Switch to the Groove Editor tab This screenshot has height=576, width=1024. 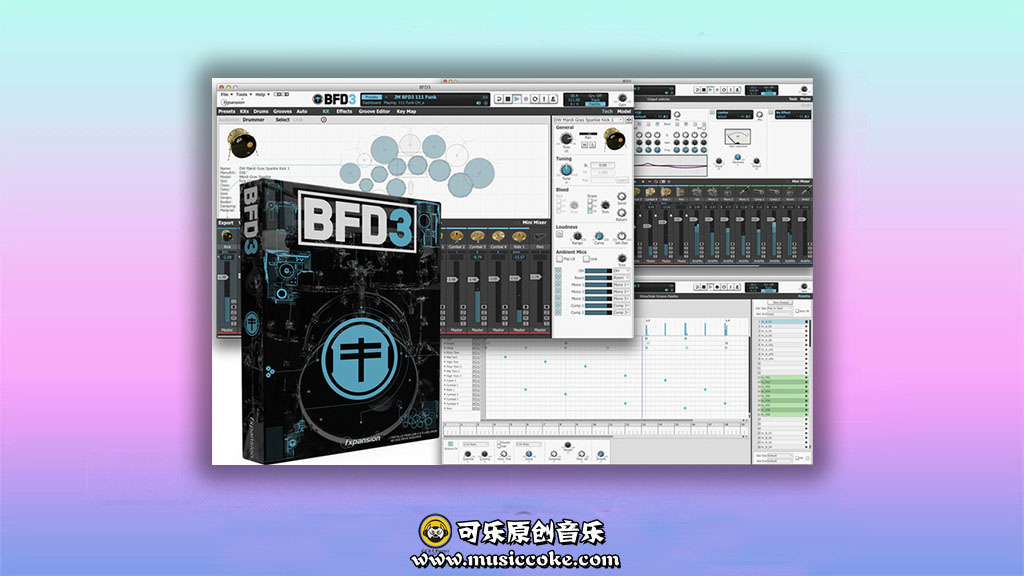tap(374, 112)
